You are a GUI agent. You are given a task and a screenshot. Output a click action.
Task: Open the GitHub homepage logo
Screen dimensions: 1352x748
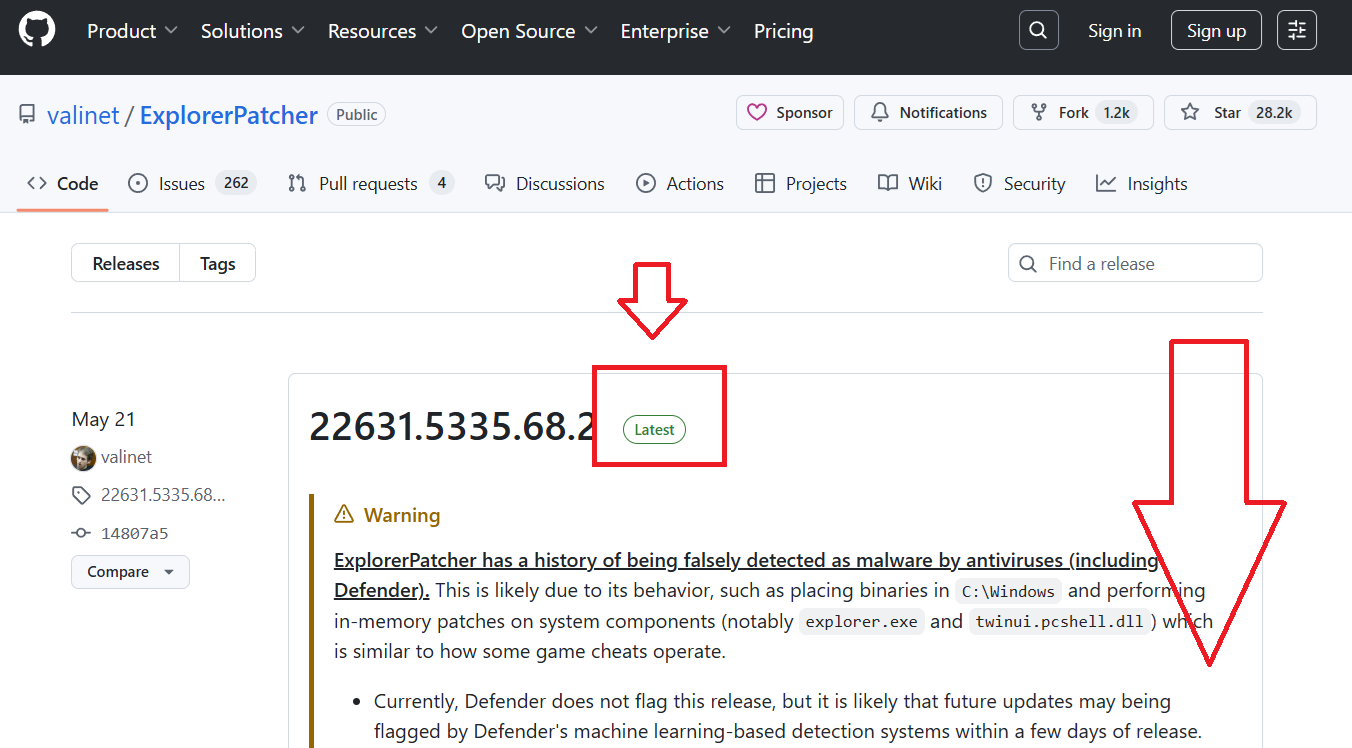(37, 30)
